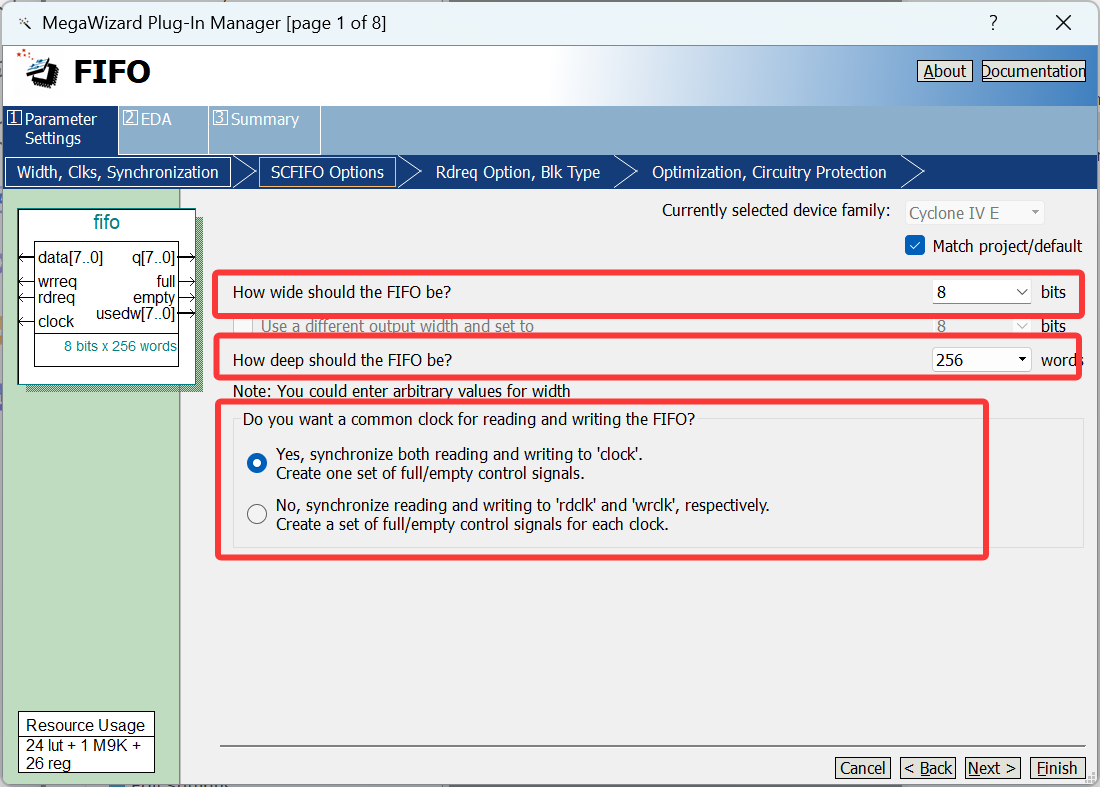Image resolution: width=1100 pixels, height=787 pixels.
Task: Click the q[7..0] output port label
Action: pos(154,257)
